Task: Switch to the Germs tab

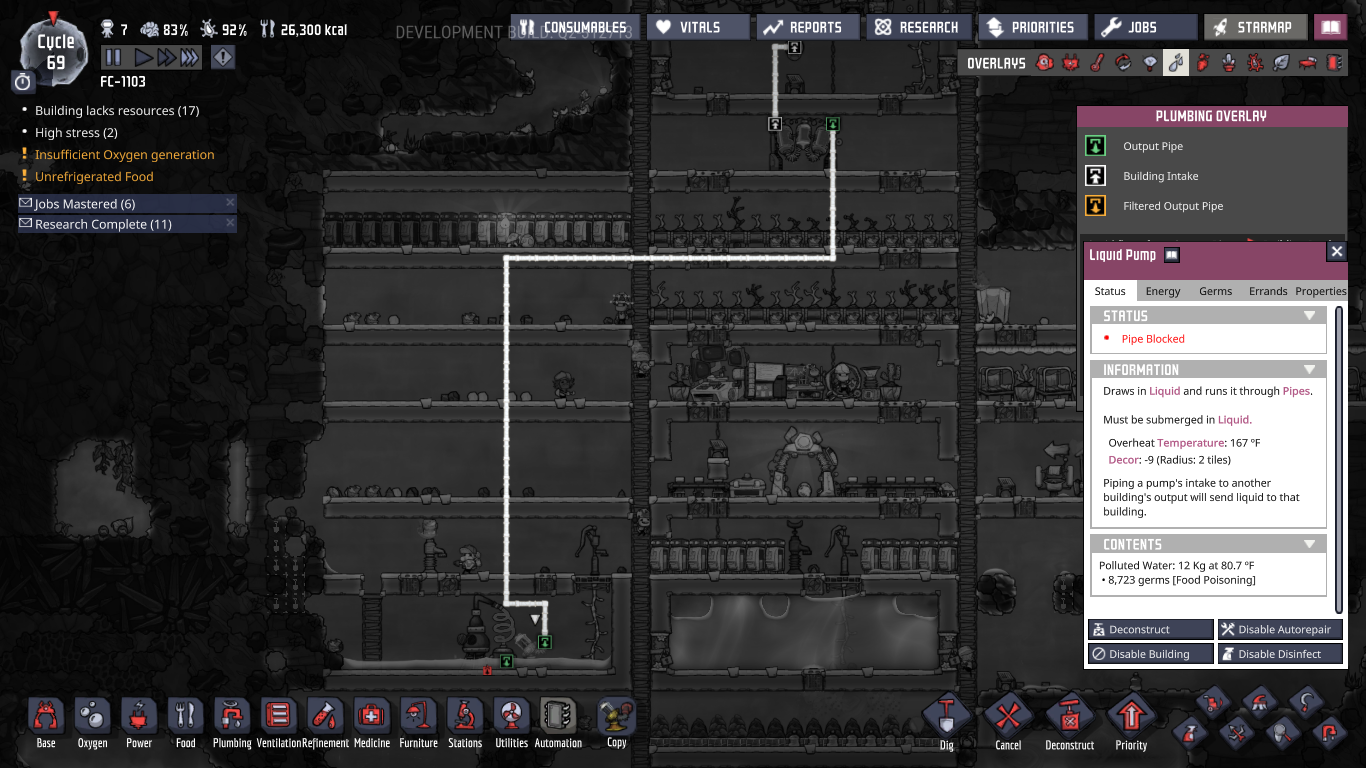Action: coord(1215,291)
